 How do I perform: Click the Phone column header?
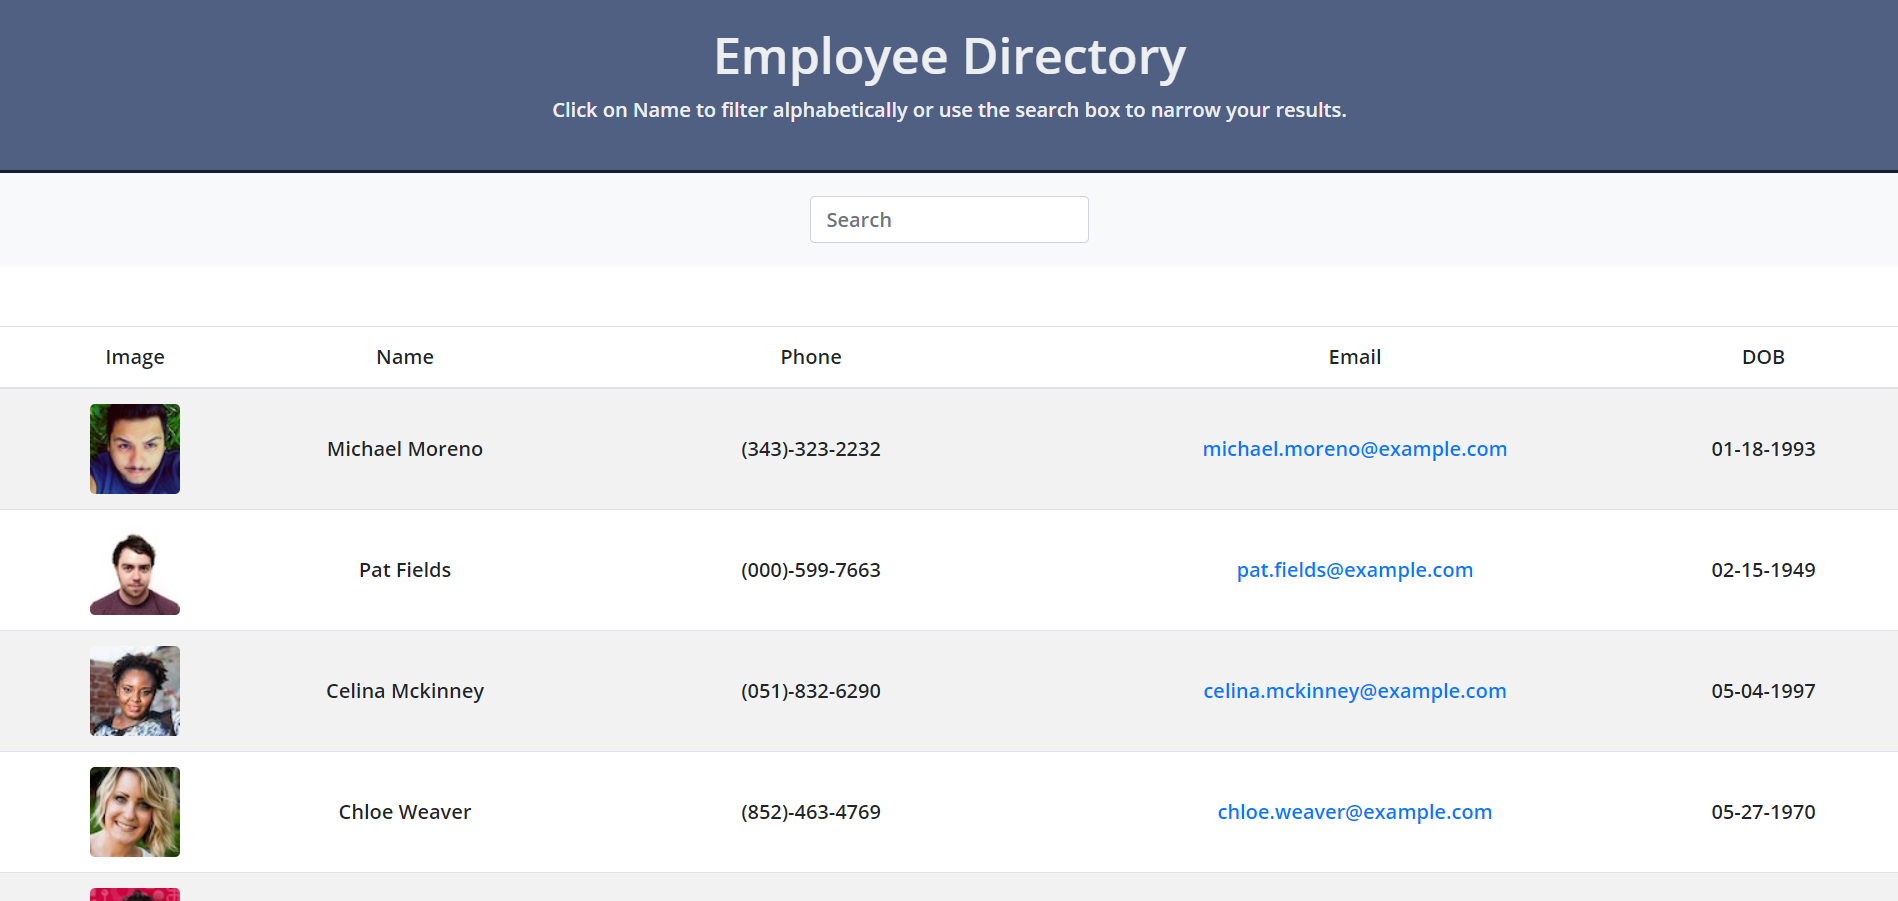coord(810,356)
